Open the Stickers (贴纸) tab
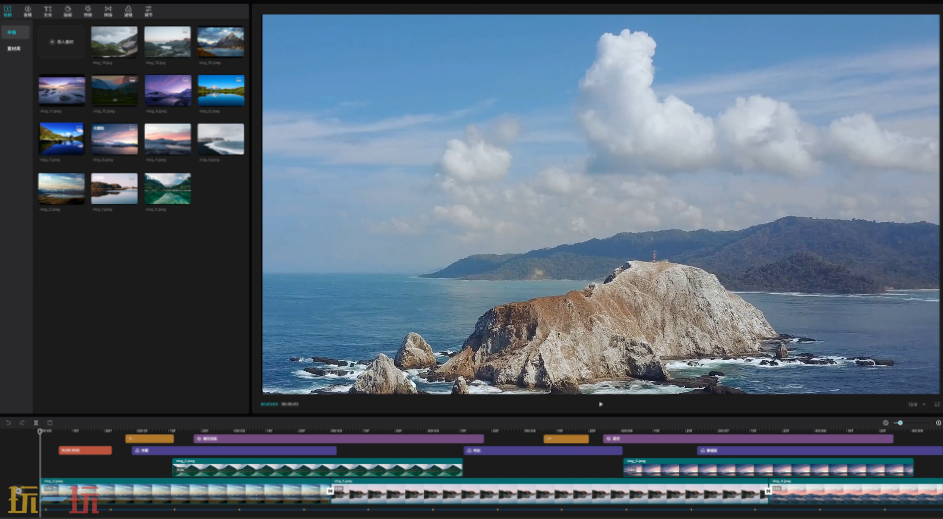 pos(68,11)
